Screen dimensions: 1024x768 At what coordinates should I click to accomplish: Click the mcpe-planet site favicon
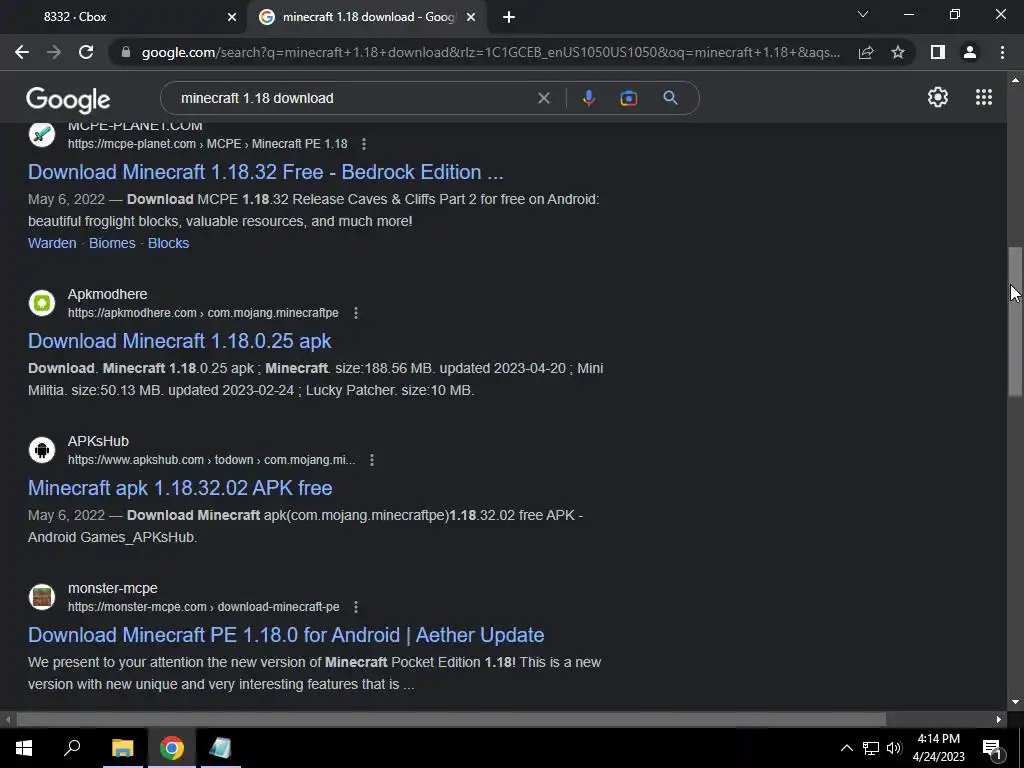pos(42,135)
